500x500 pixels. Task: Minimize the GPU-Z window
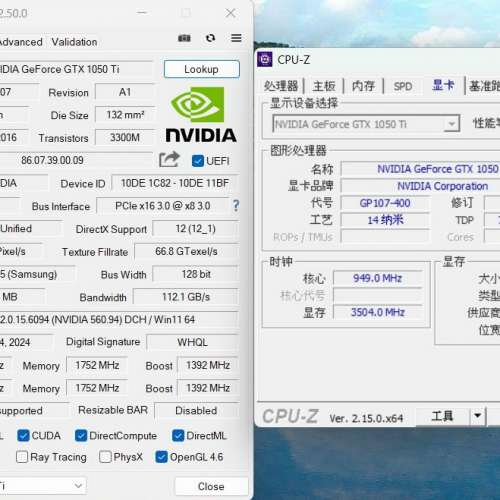click(142, 13)
